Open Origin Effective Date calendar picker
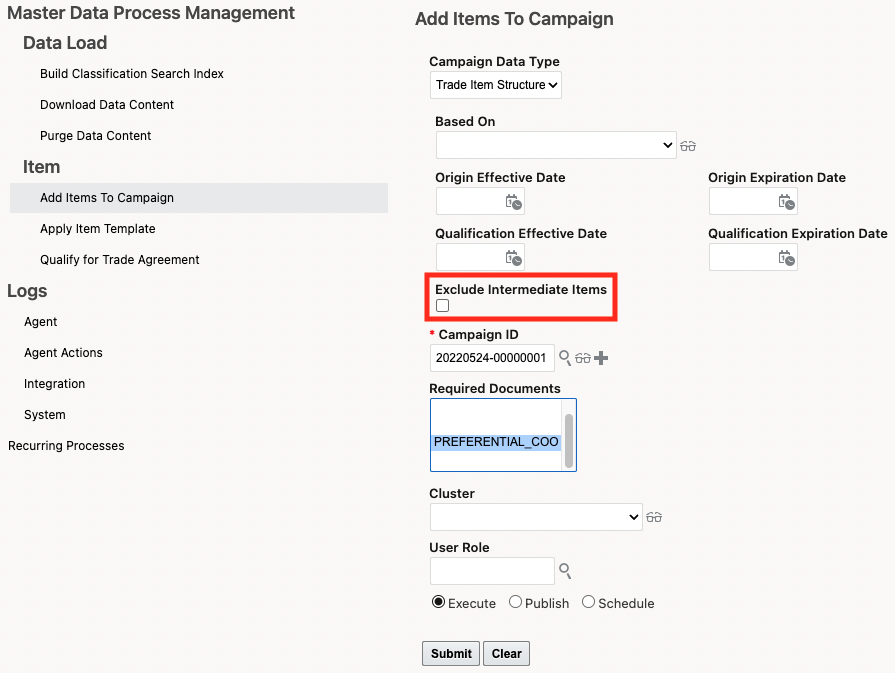The image size is (895, 673). click(514, 202)
